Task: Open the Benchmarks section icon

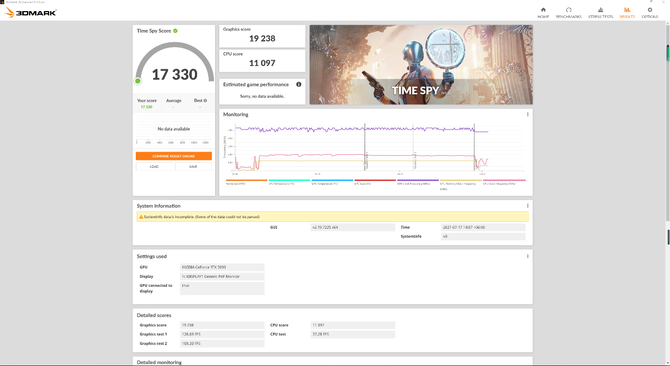Action: point(568,10)
